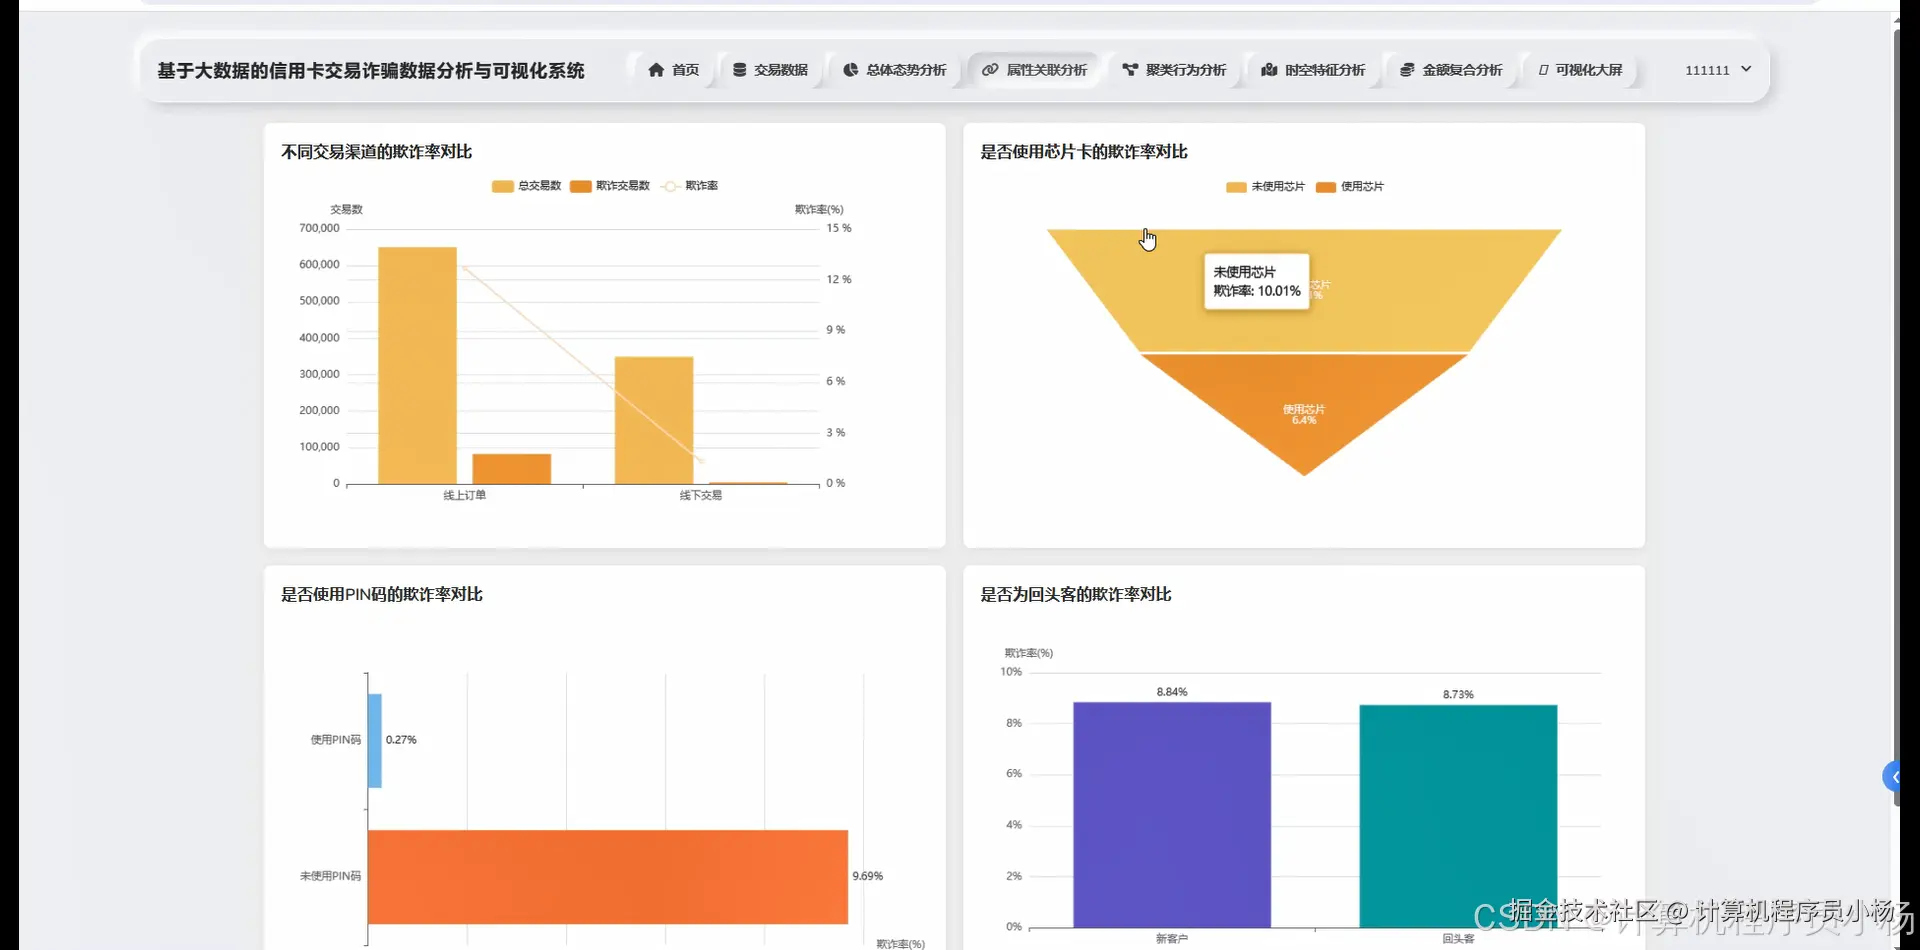The width and height of the screenshot is (1920, 950).
Task: Click the system title 基于大数据的信用卡交易诈骗数据分析与可视化系统
Action: 371,71
